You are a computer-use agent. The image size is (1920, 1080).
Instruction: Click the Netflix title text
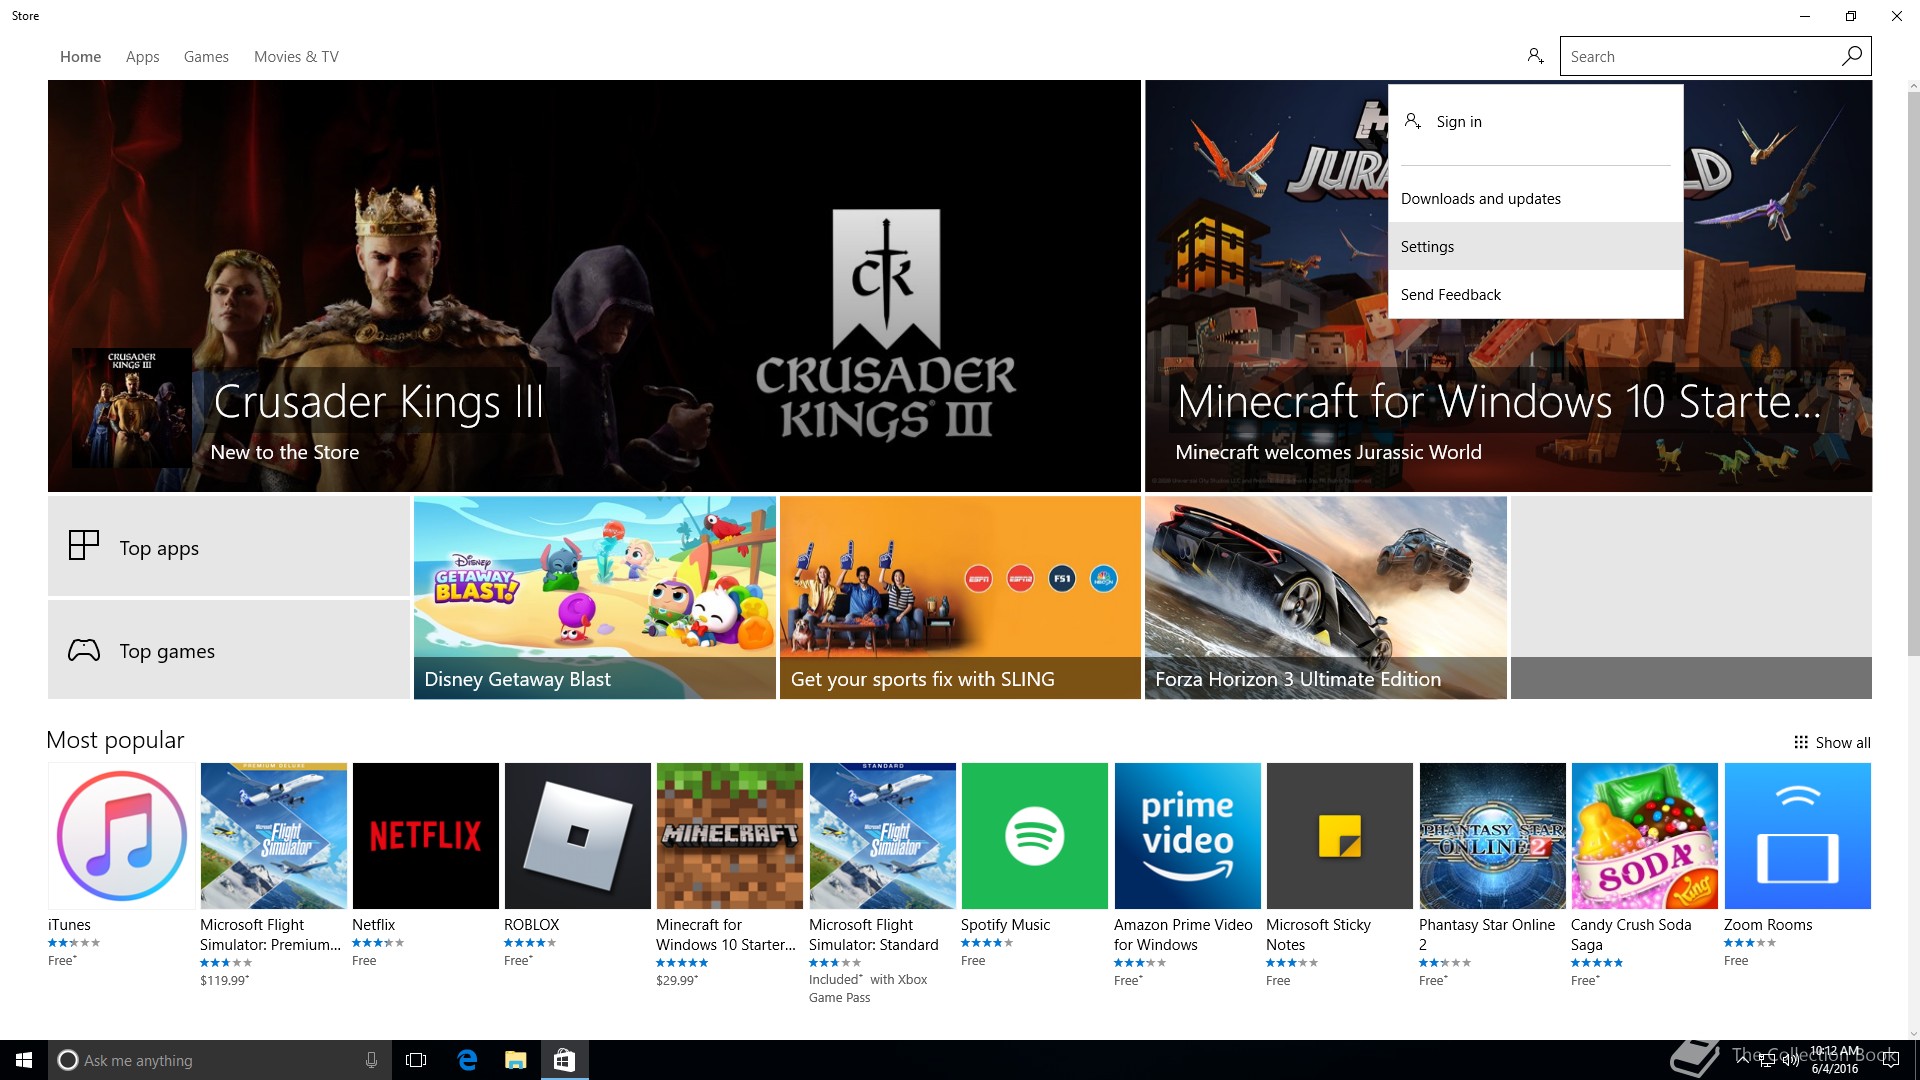coord(373,925)
